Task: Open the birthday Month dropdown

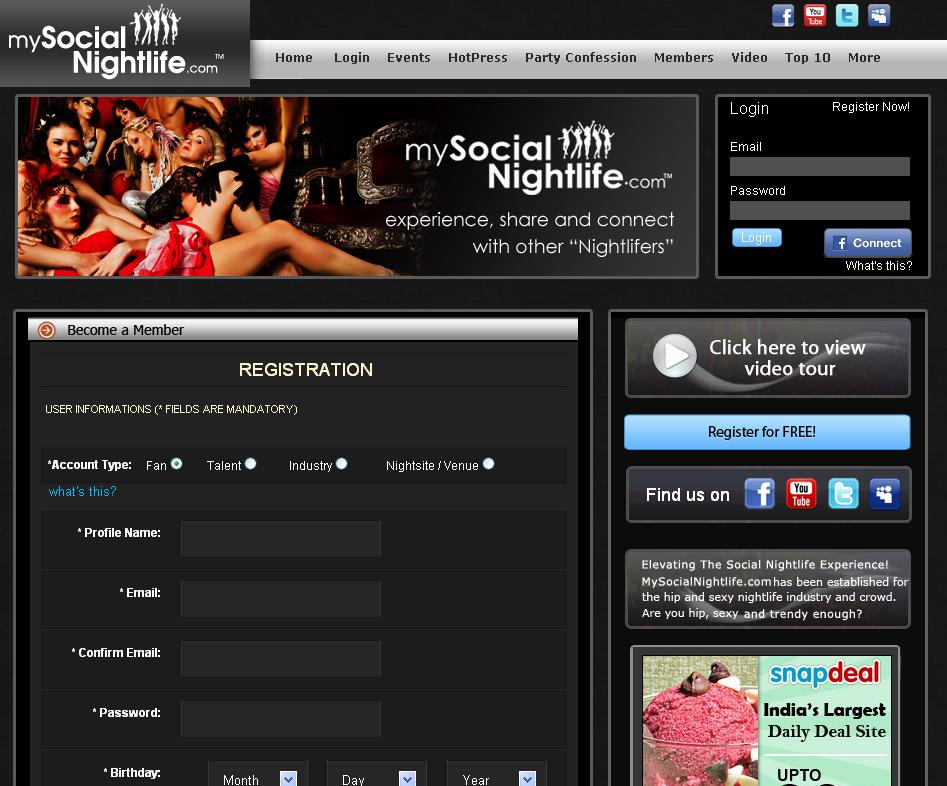Action: (258, 779)
